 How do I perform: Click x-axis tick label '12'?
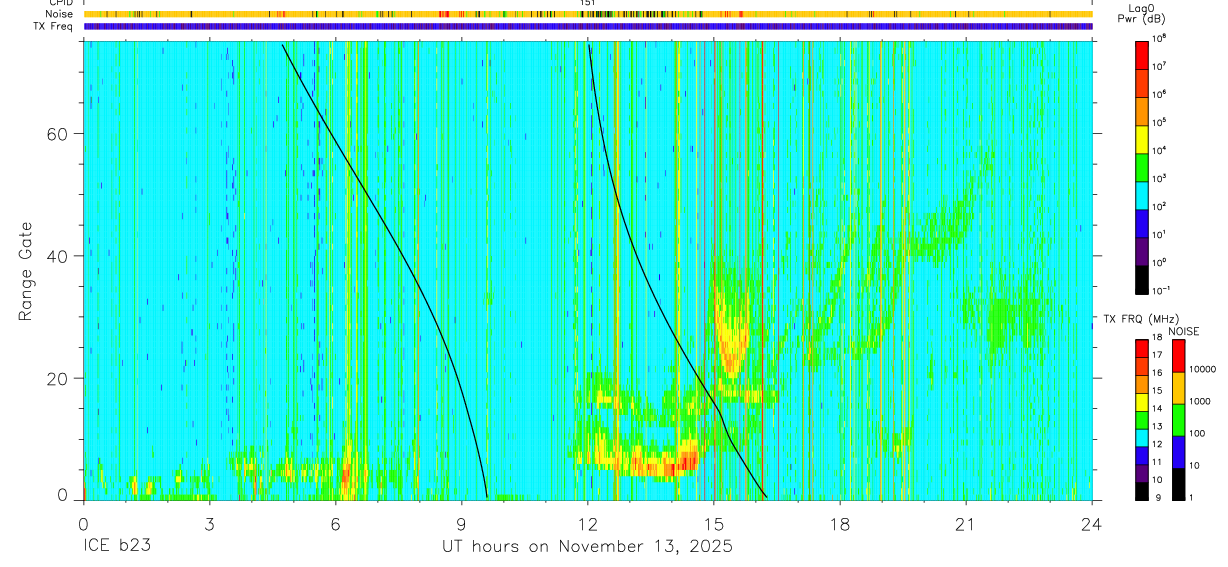point(588,524)
